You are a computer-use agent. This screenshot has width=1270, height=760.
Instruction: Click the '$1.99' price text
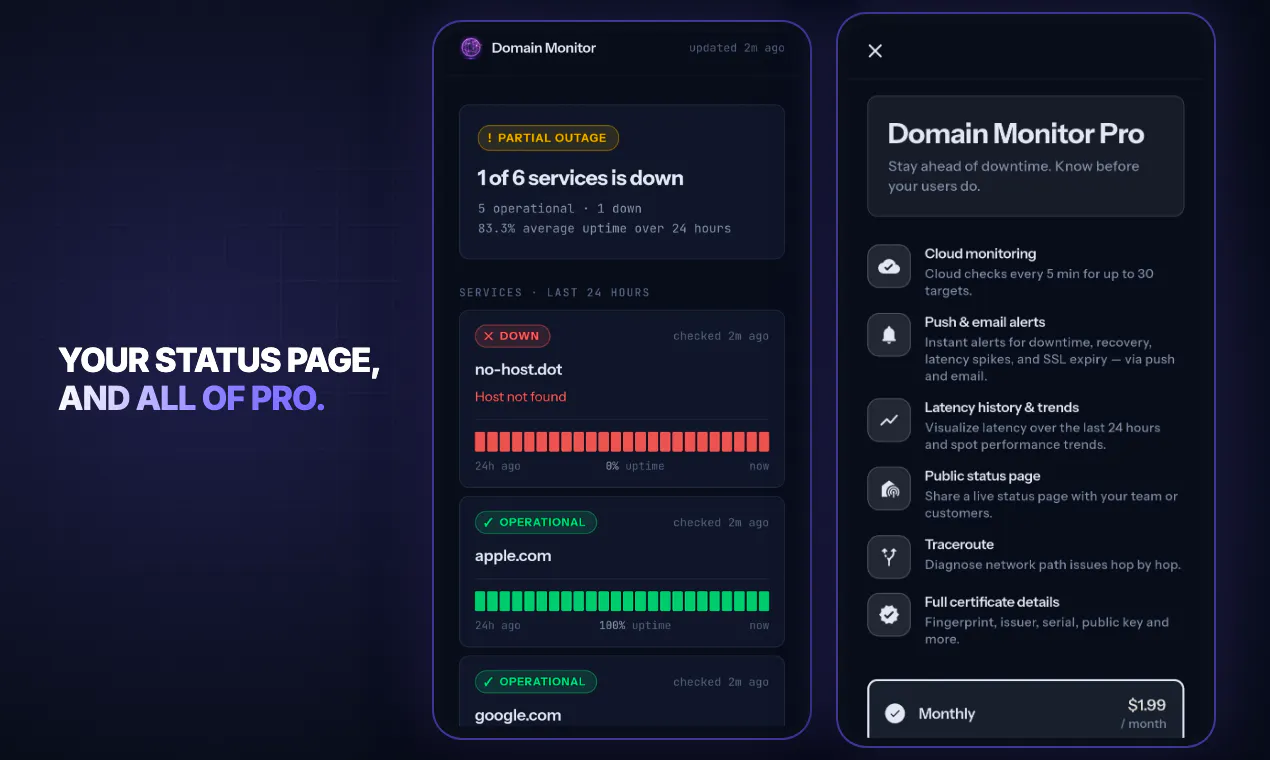[x=1147, y=705]
